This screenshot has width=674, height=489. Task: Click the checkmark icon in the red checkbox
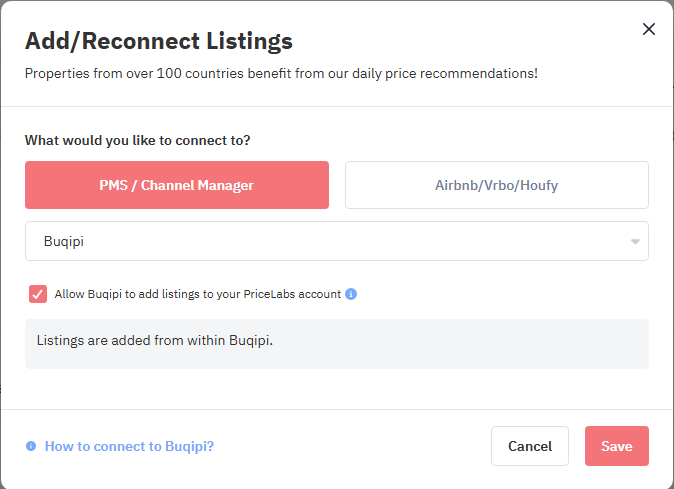[38, 294]
